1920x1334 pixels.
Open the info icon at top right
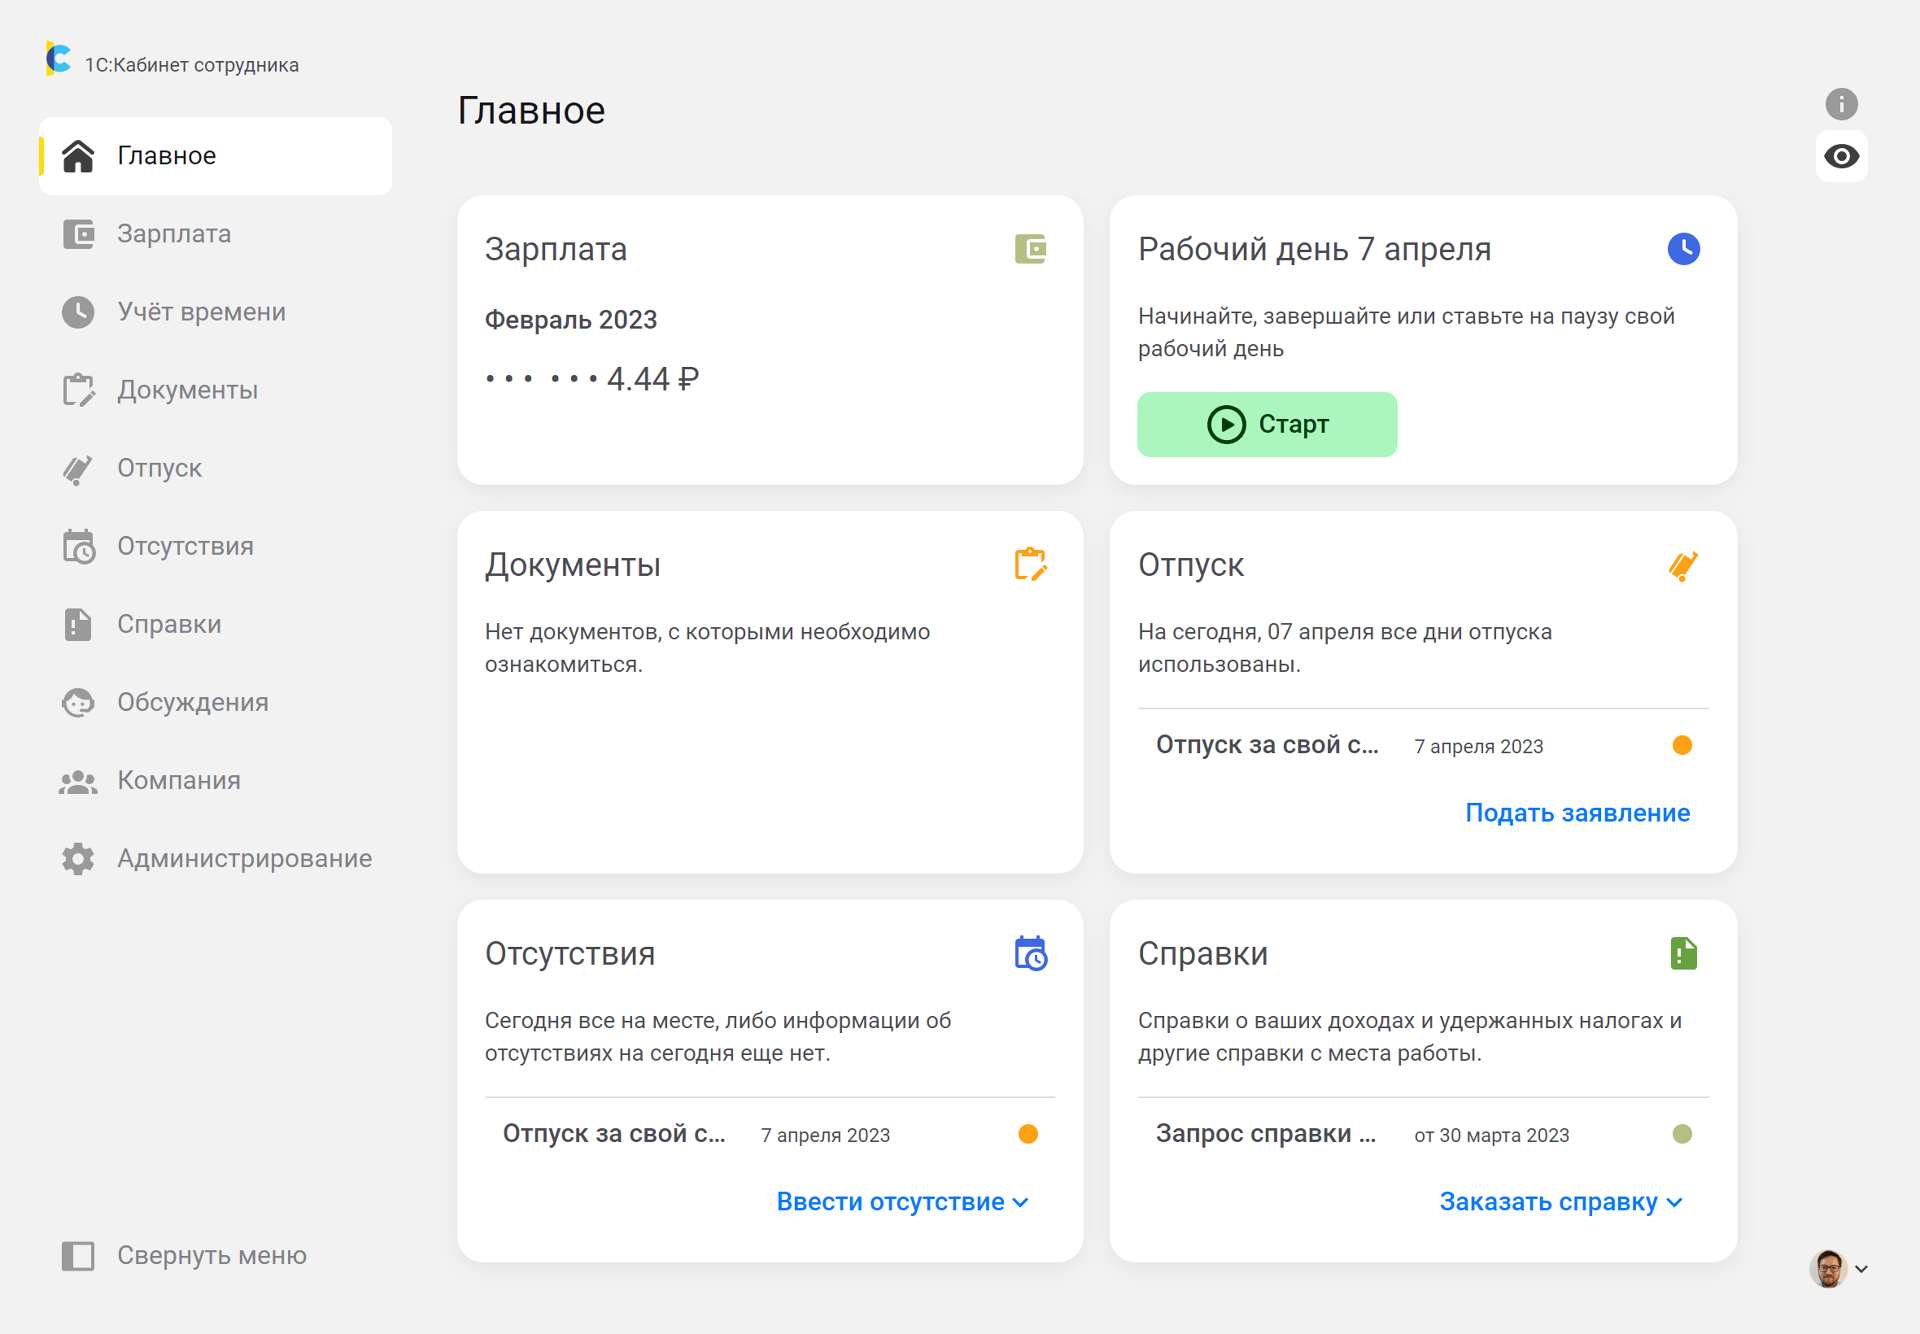(1841, 104)
